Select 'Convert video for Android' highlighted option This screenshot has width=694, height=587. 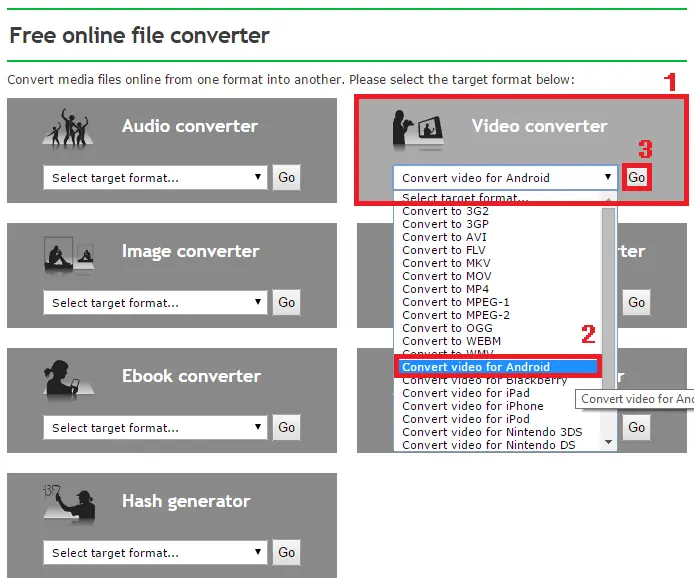click(x=497, y=367)
